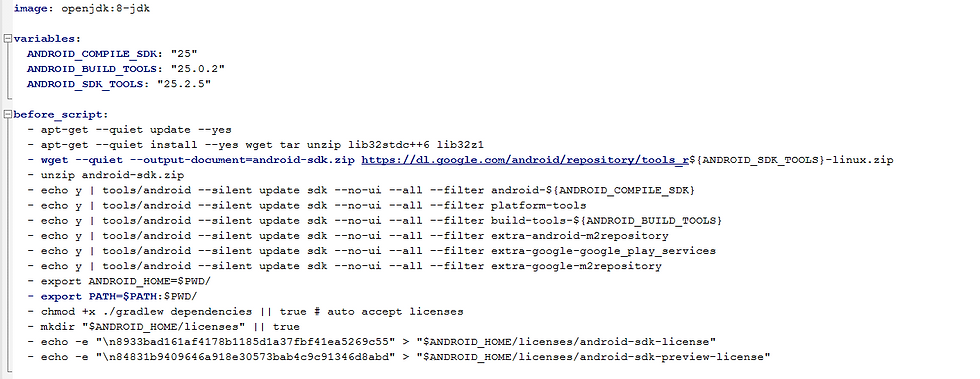The image size is (980, 379).
Task: Click the 'apt-get --quiet update --yes' line
Action: pyautogui.click(x=129, y=130)
